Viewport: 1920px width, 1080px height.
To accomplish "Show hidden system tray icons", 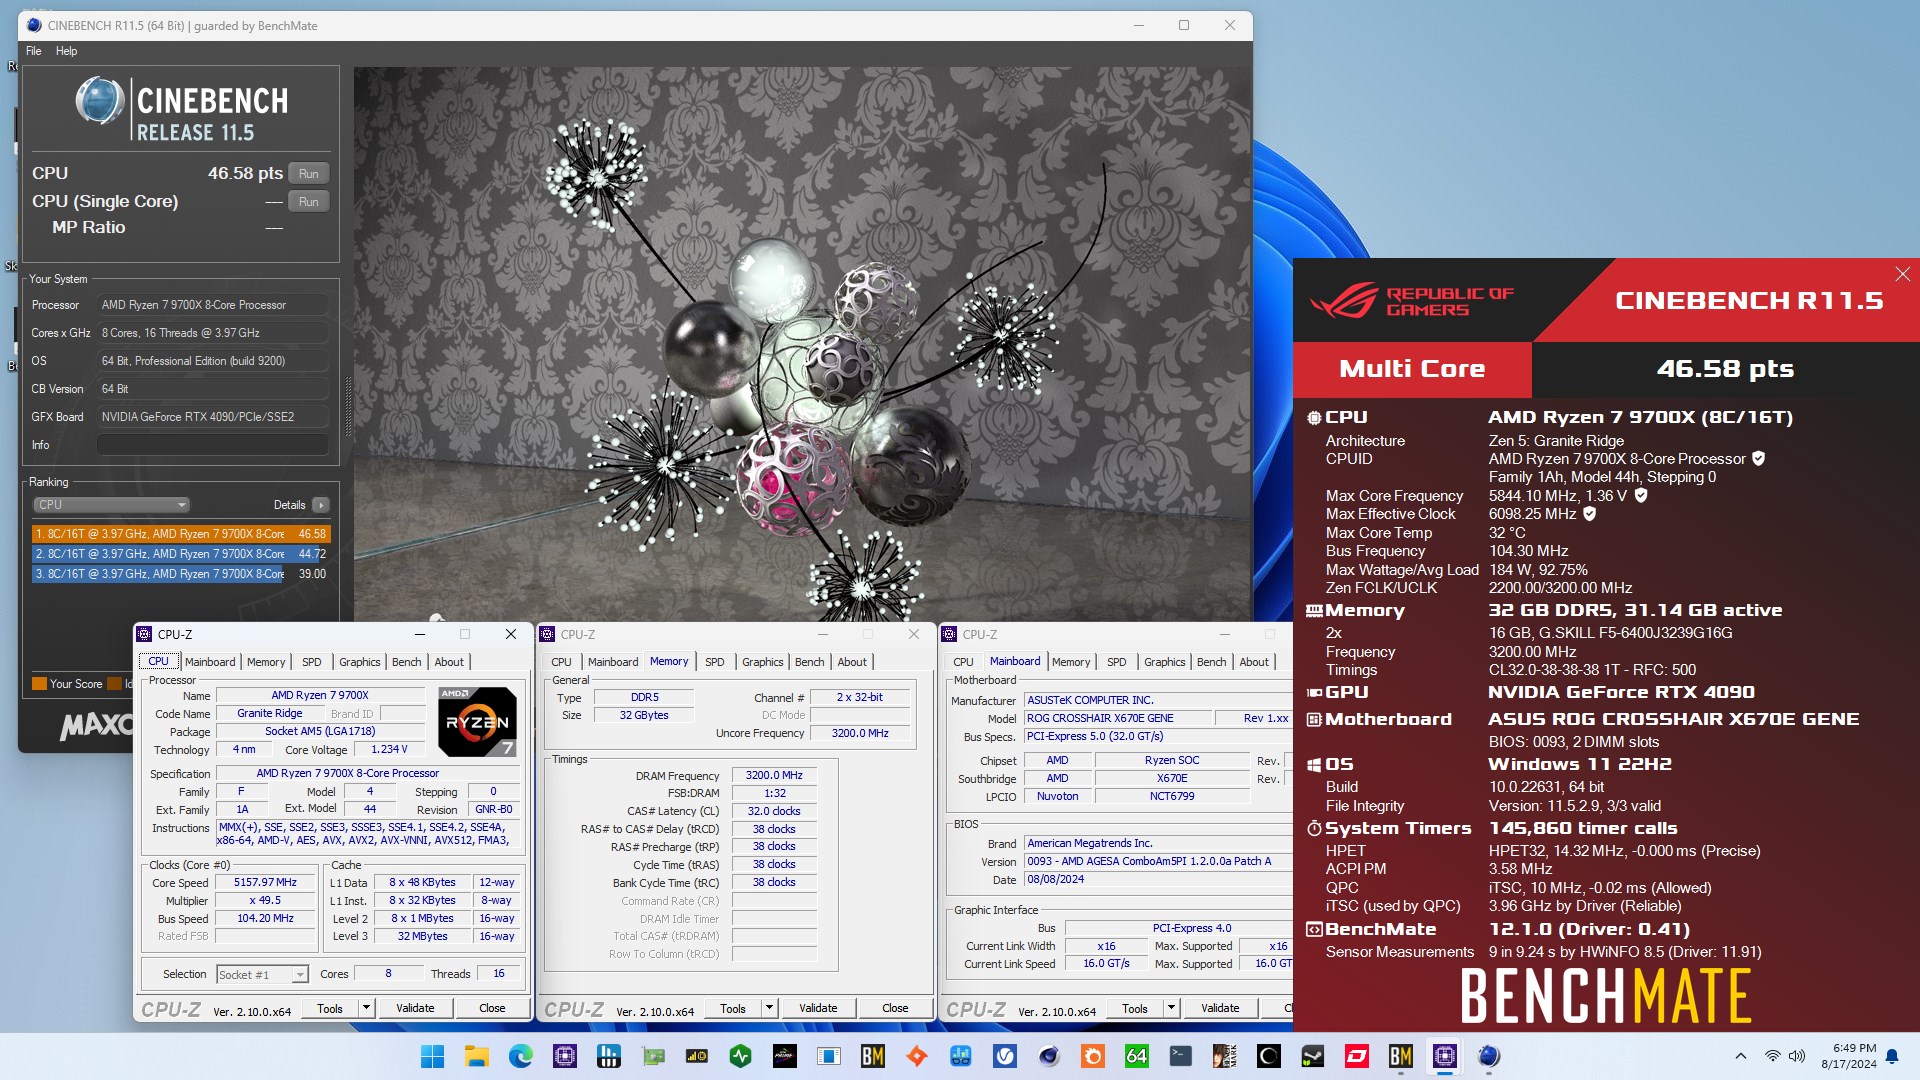I will tap(1740, 1056).
